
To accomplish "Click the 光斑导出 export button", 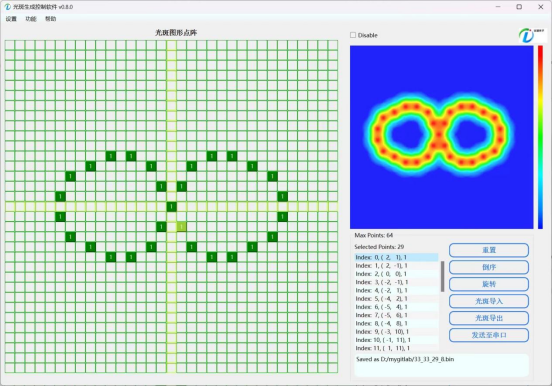I will point(489,318).
